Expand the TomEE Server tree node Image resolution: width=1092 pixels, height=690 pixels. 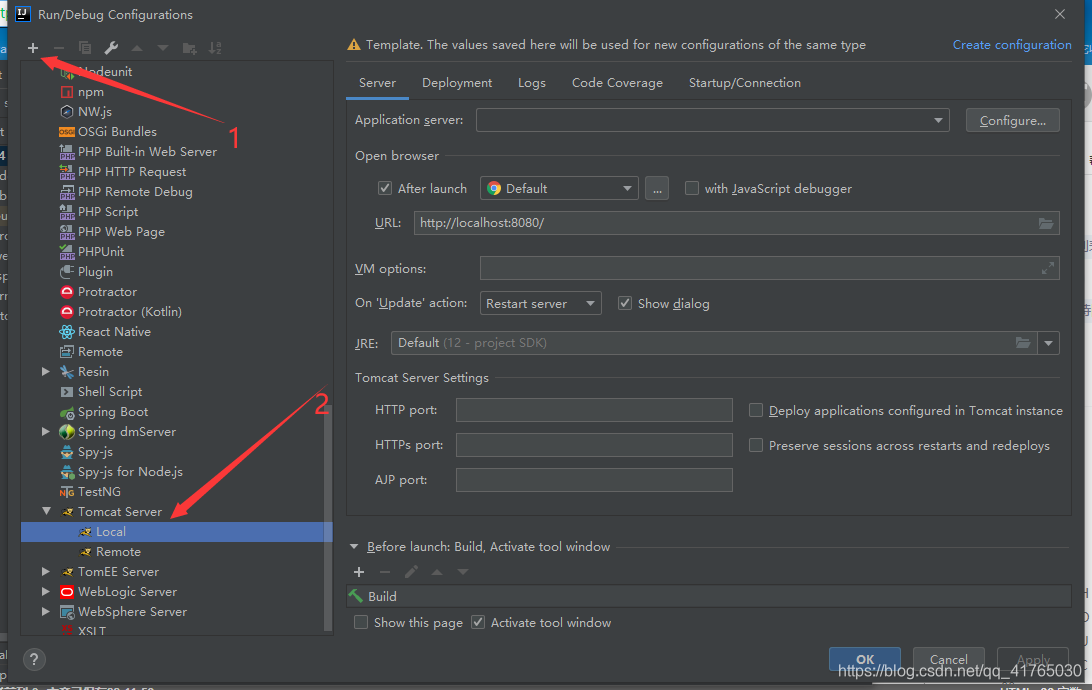tap(46, 572)
